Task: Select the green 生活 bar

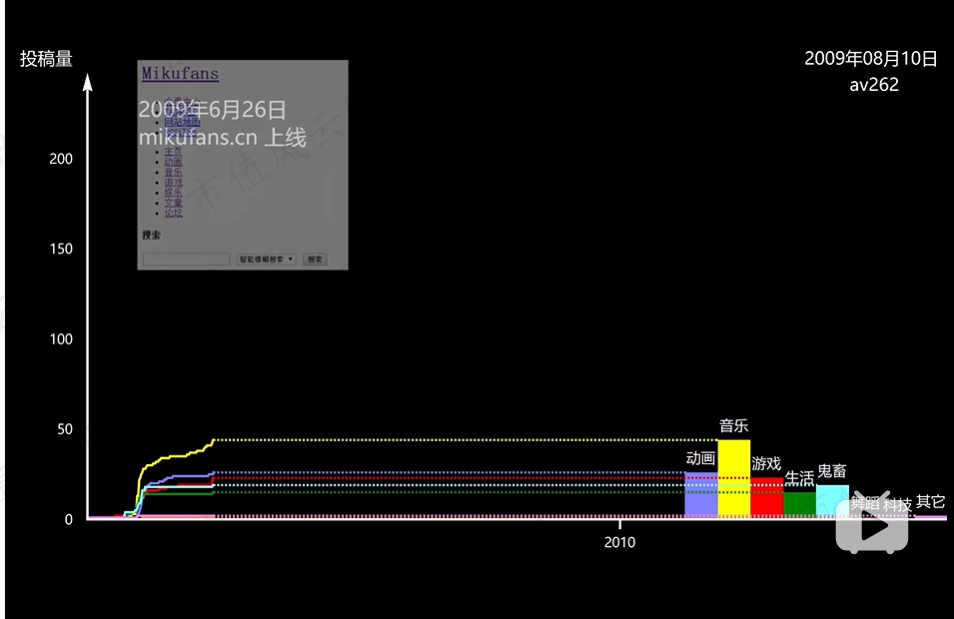Action: pyautogui.click(x=799, y=505)
